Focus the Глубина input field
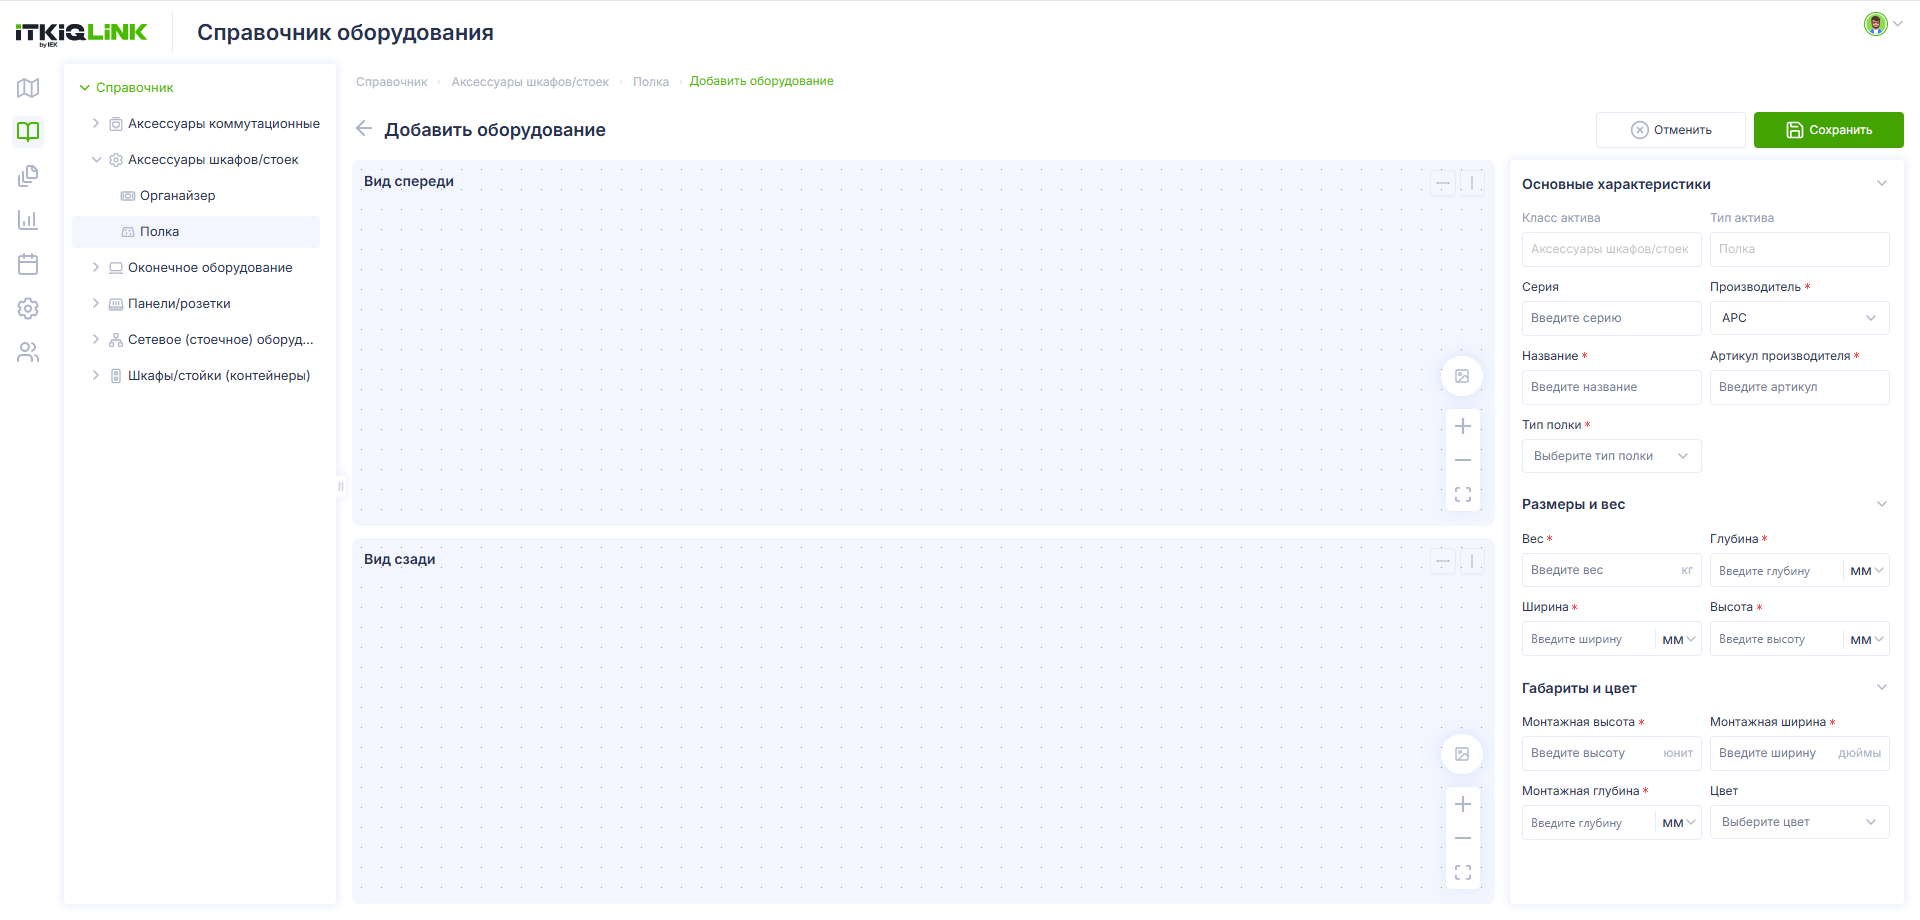 click(1777, 571)
